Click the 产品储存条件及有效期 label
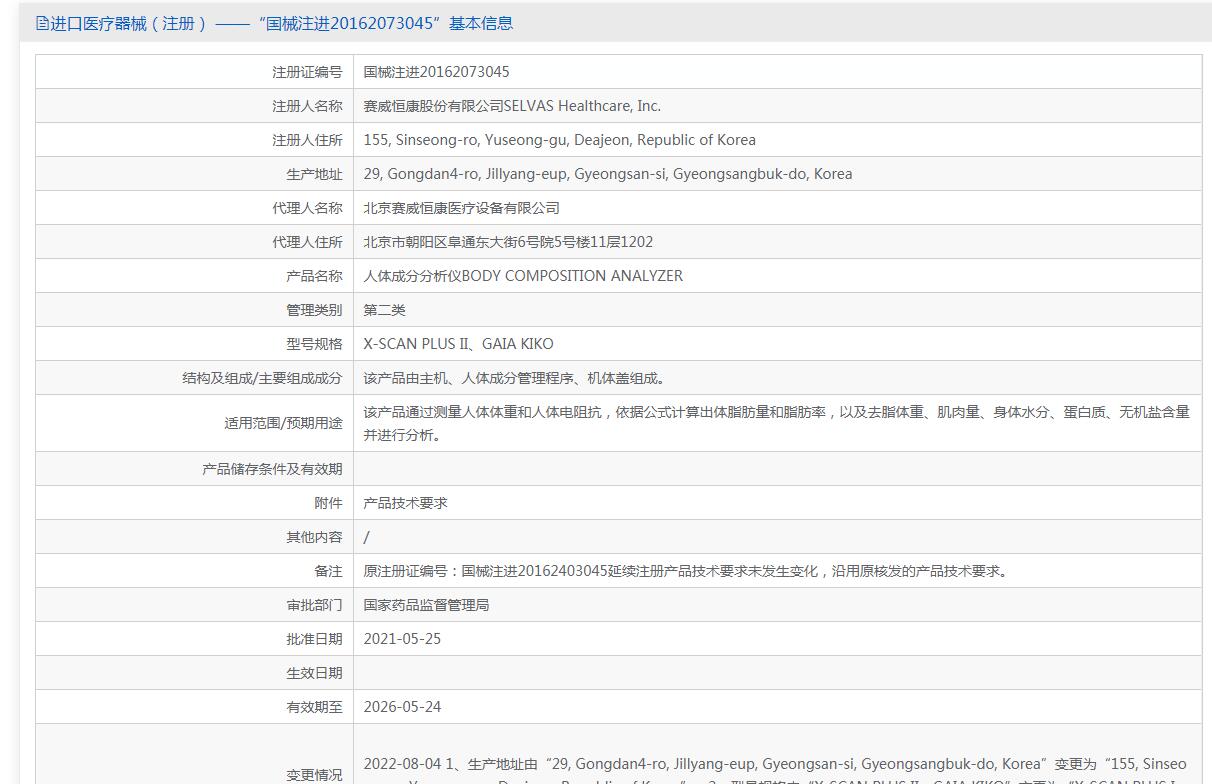 (x=272, y=469)
